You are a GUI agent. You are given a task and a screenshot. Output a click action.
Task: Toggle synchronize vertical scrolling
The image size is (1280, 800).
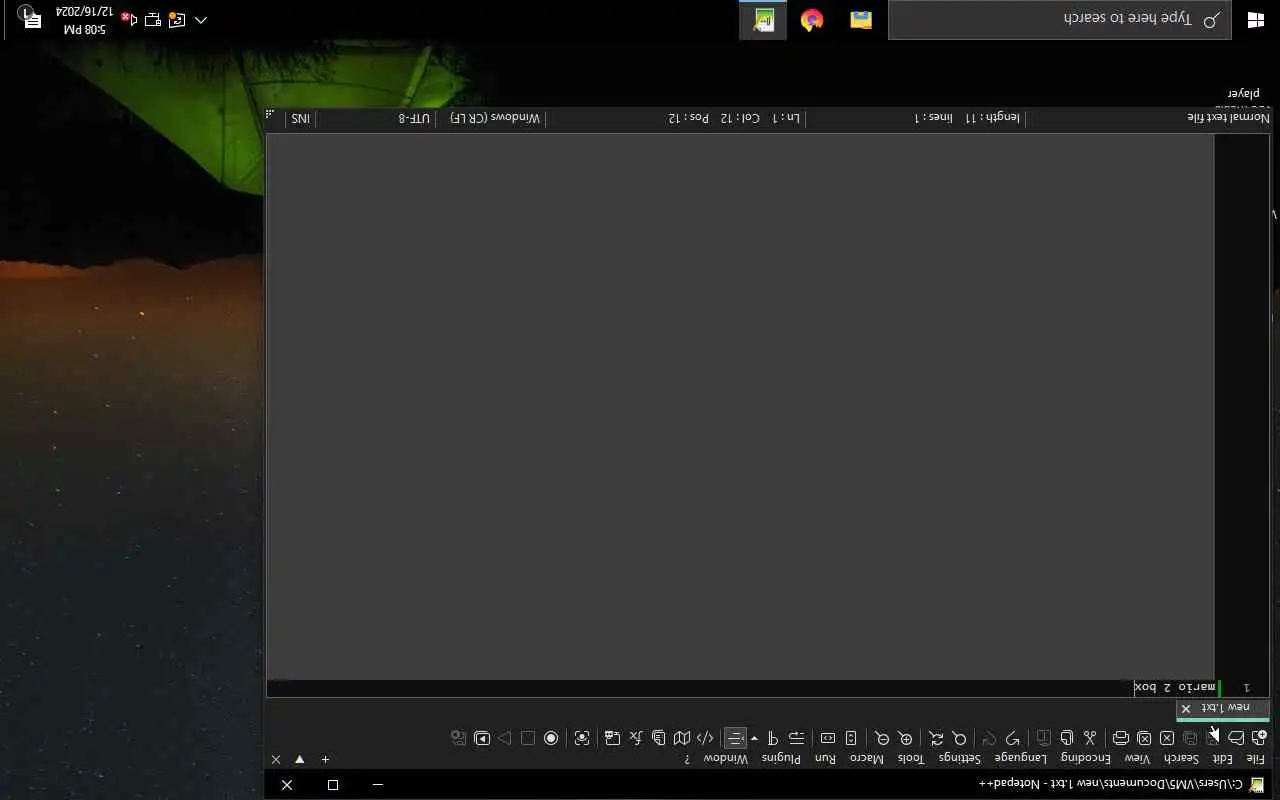coord(851,738)
